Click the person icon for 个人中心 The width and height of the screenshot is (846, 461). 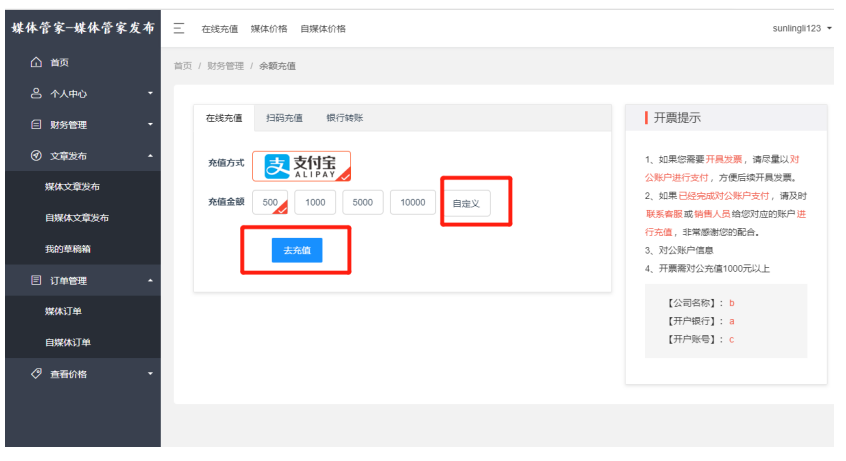click(36, 94)
